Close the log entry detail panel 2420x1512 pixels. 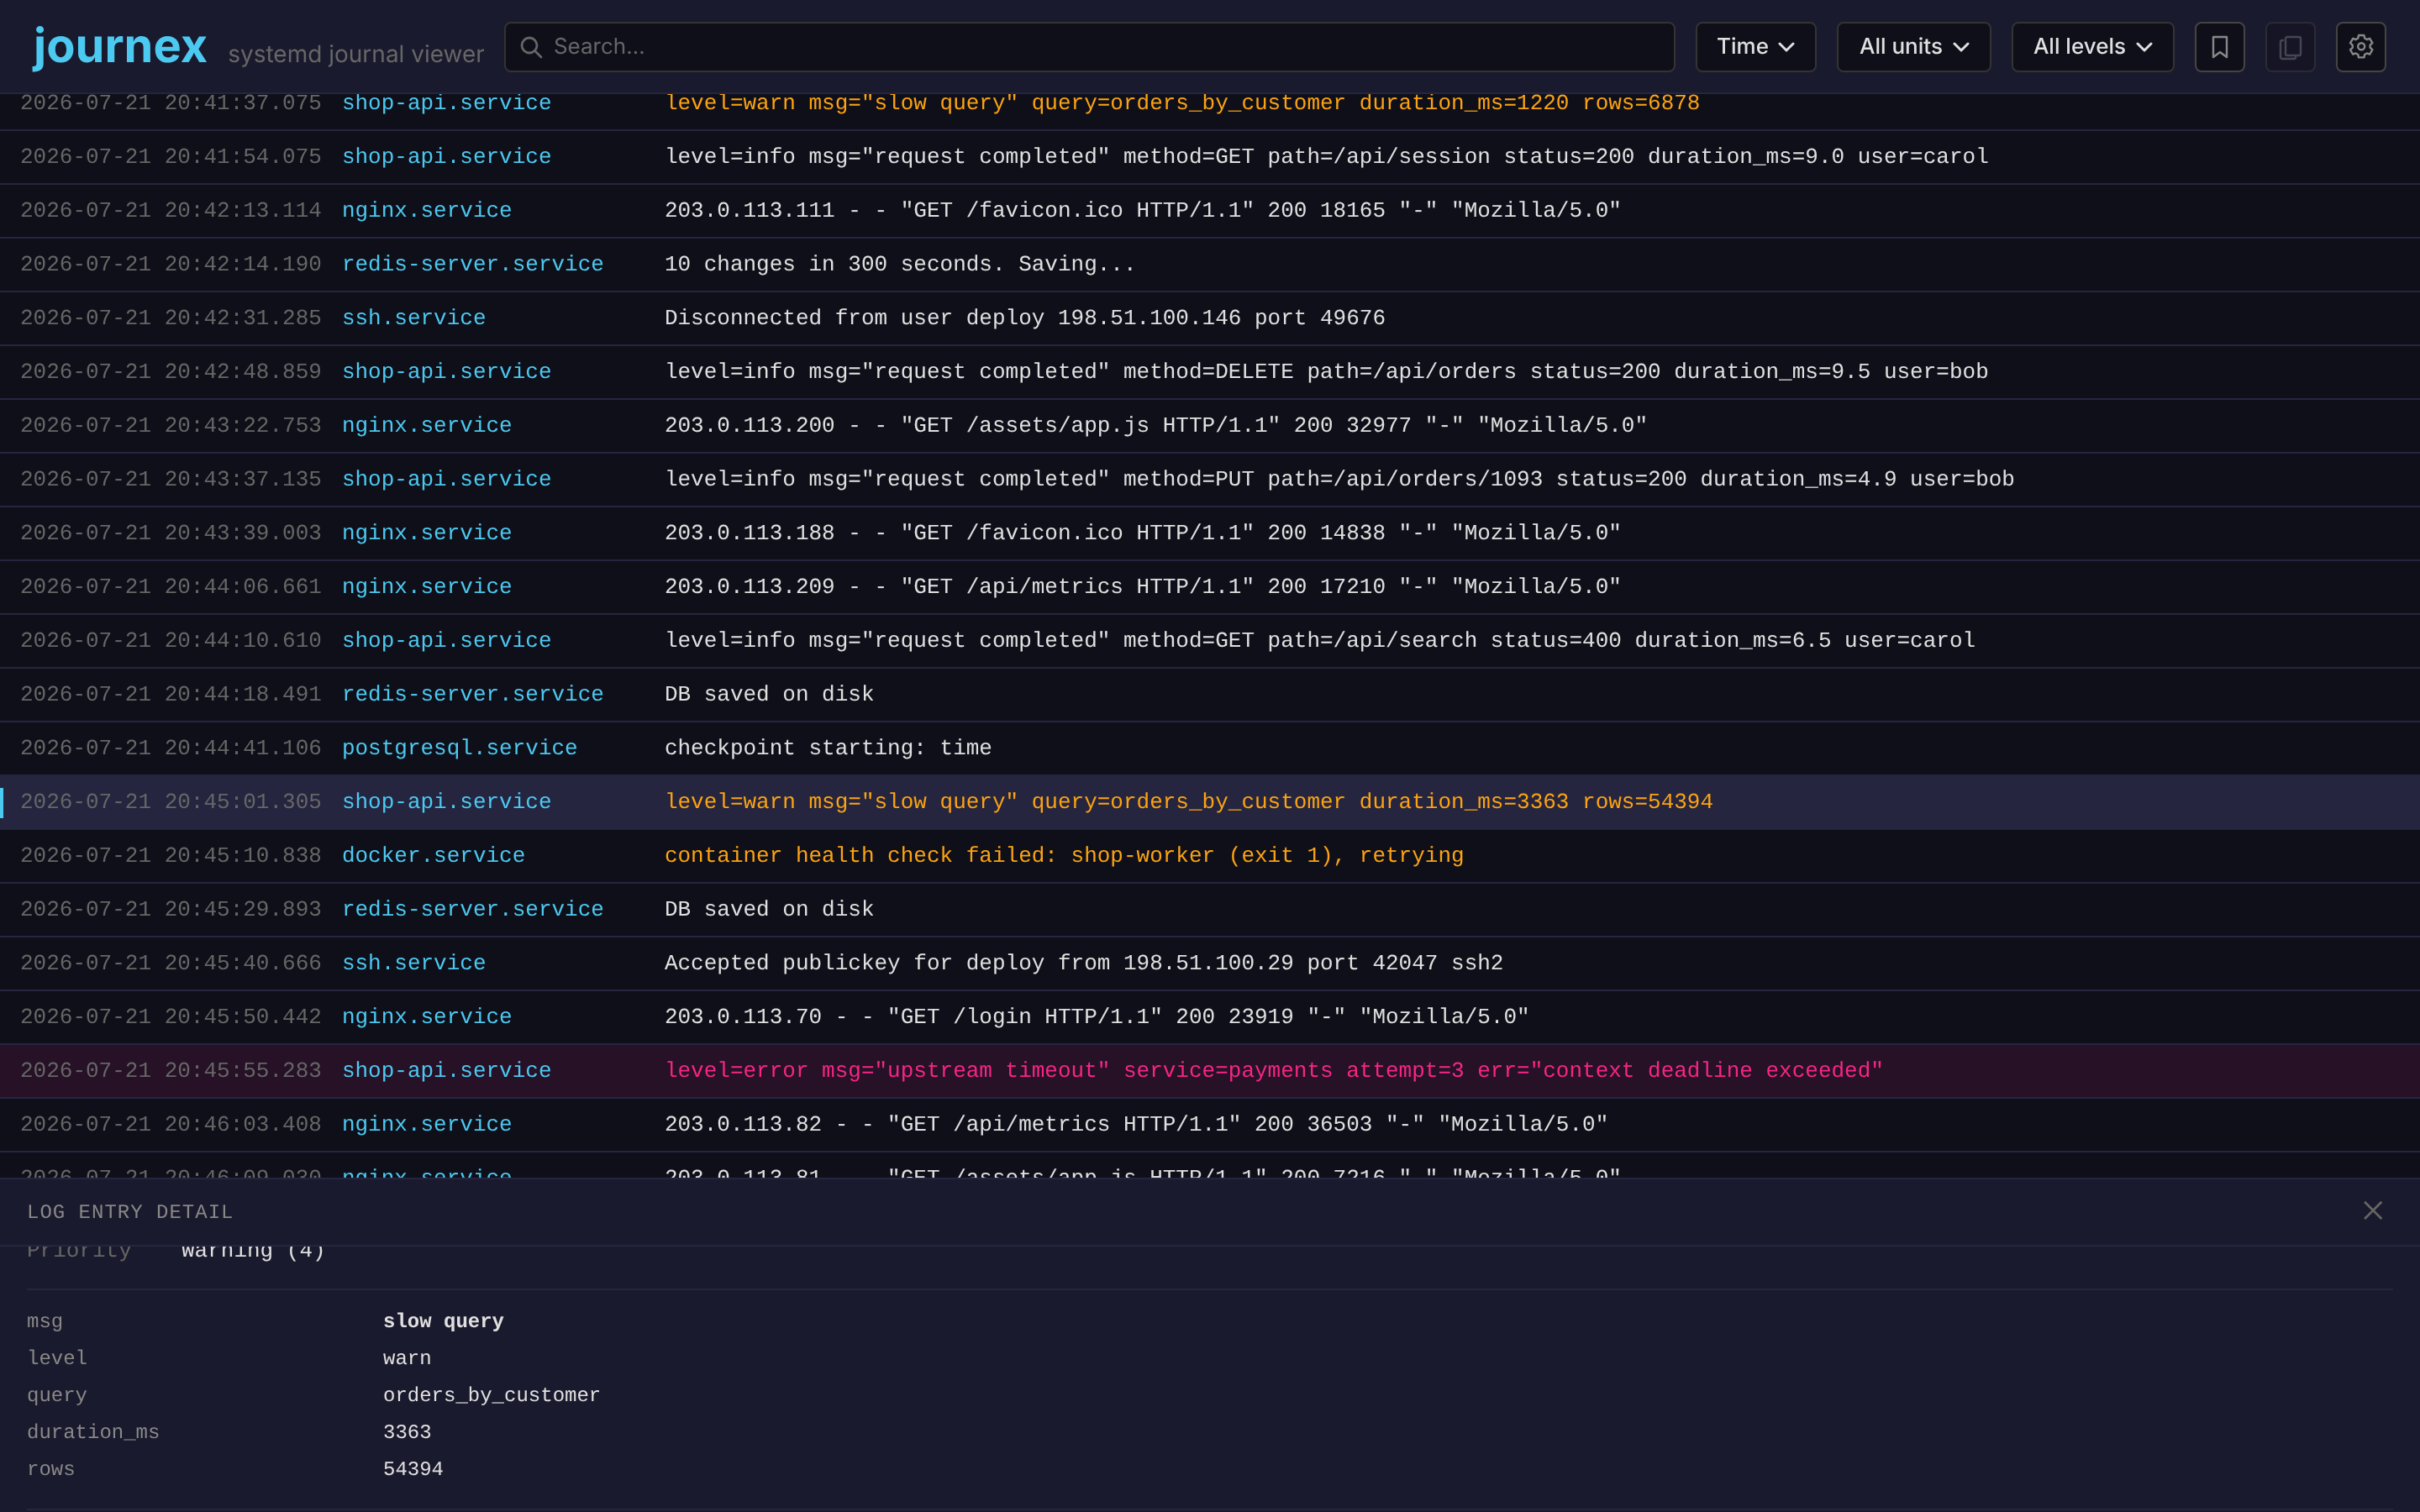point(2372,1211)
